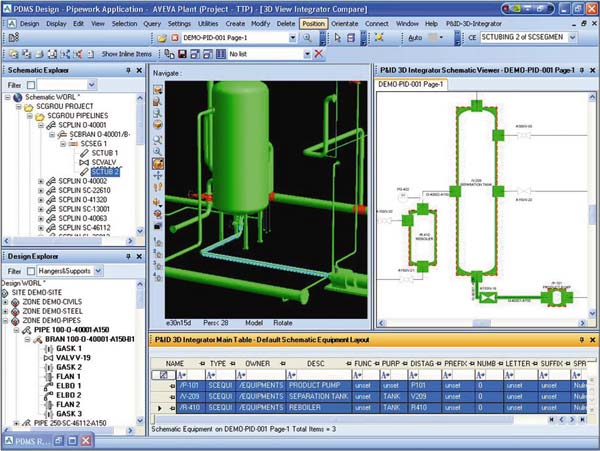The width and height of the screenshot is (600, 451).
Task: Select the DEMO-PID-001 Page-1 viewer tab
Action: (x=411, y=84)
